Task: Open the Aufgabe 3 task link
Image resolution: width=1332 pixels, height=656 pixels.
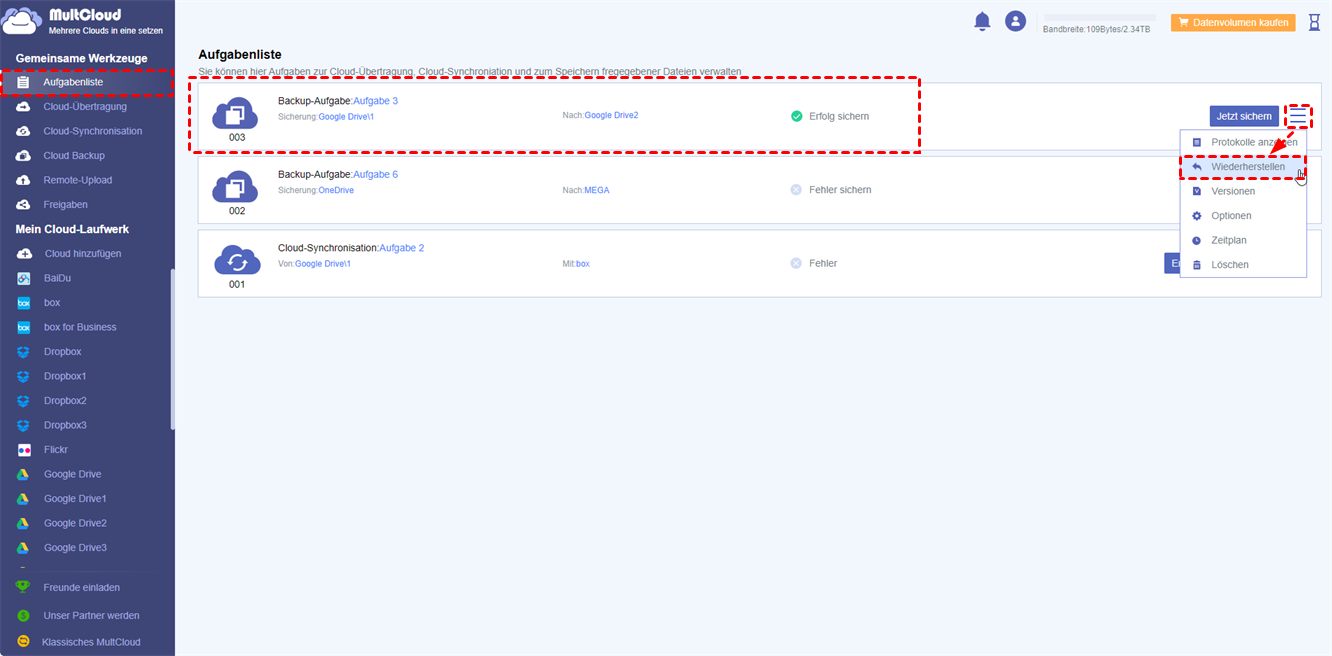Action: pos(375,101)
